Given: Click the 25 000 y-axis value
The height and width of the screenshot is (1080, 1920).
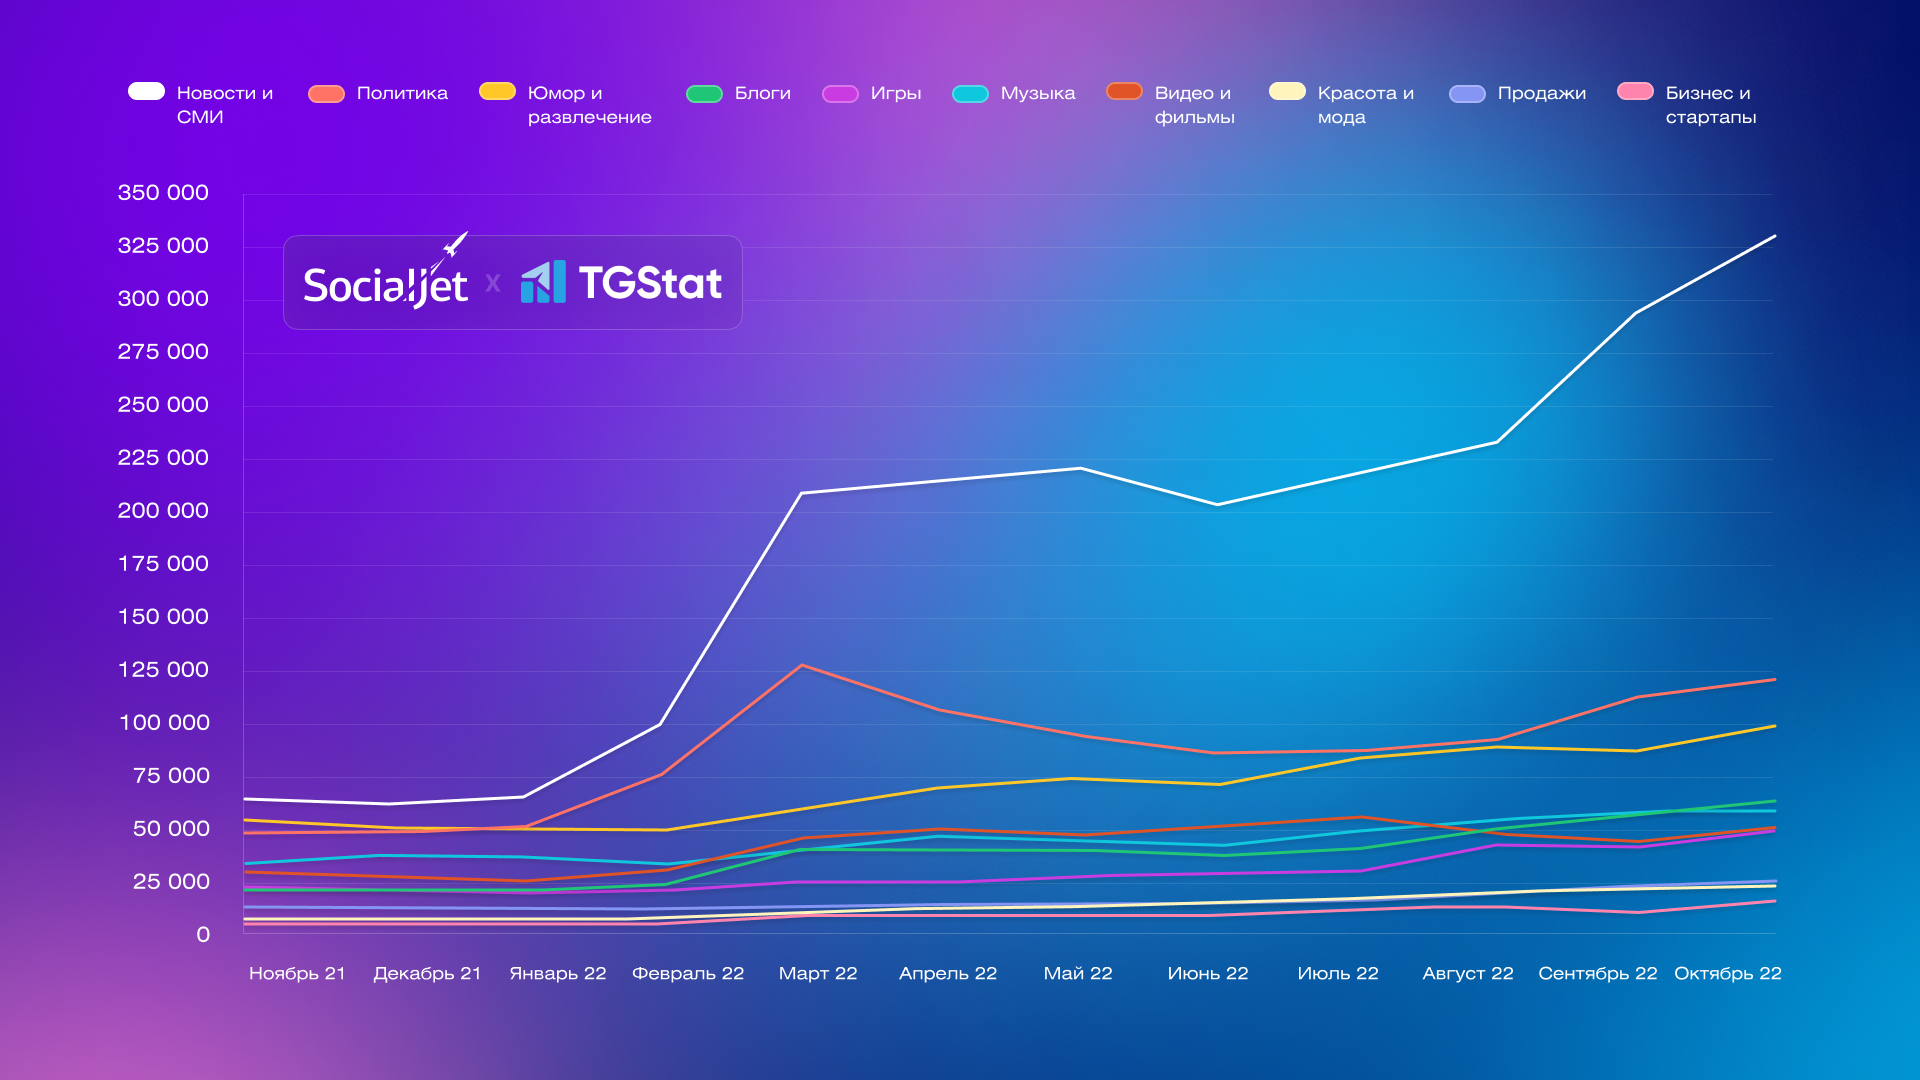Looking at the screenshot, I should point(171,881).
